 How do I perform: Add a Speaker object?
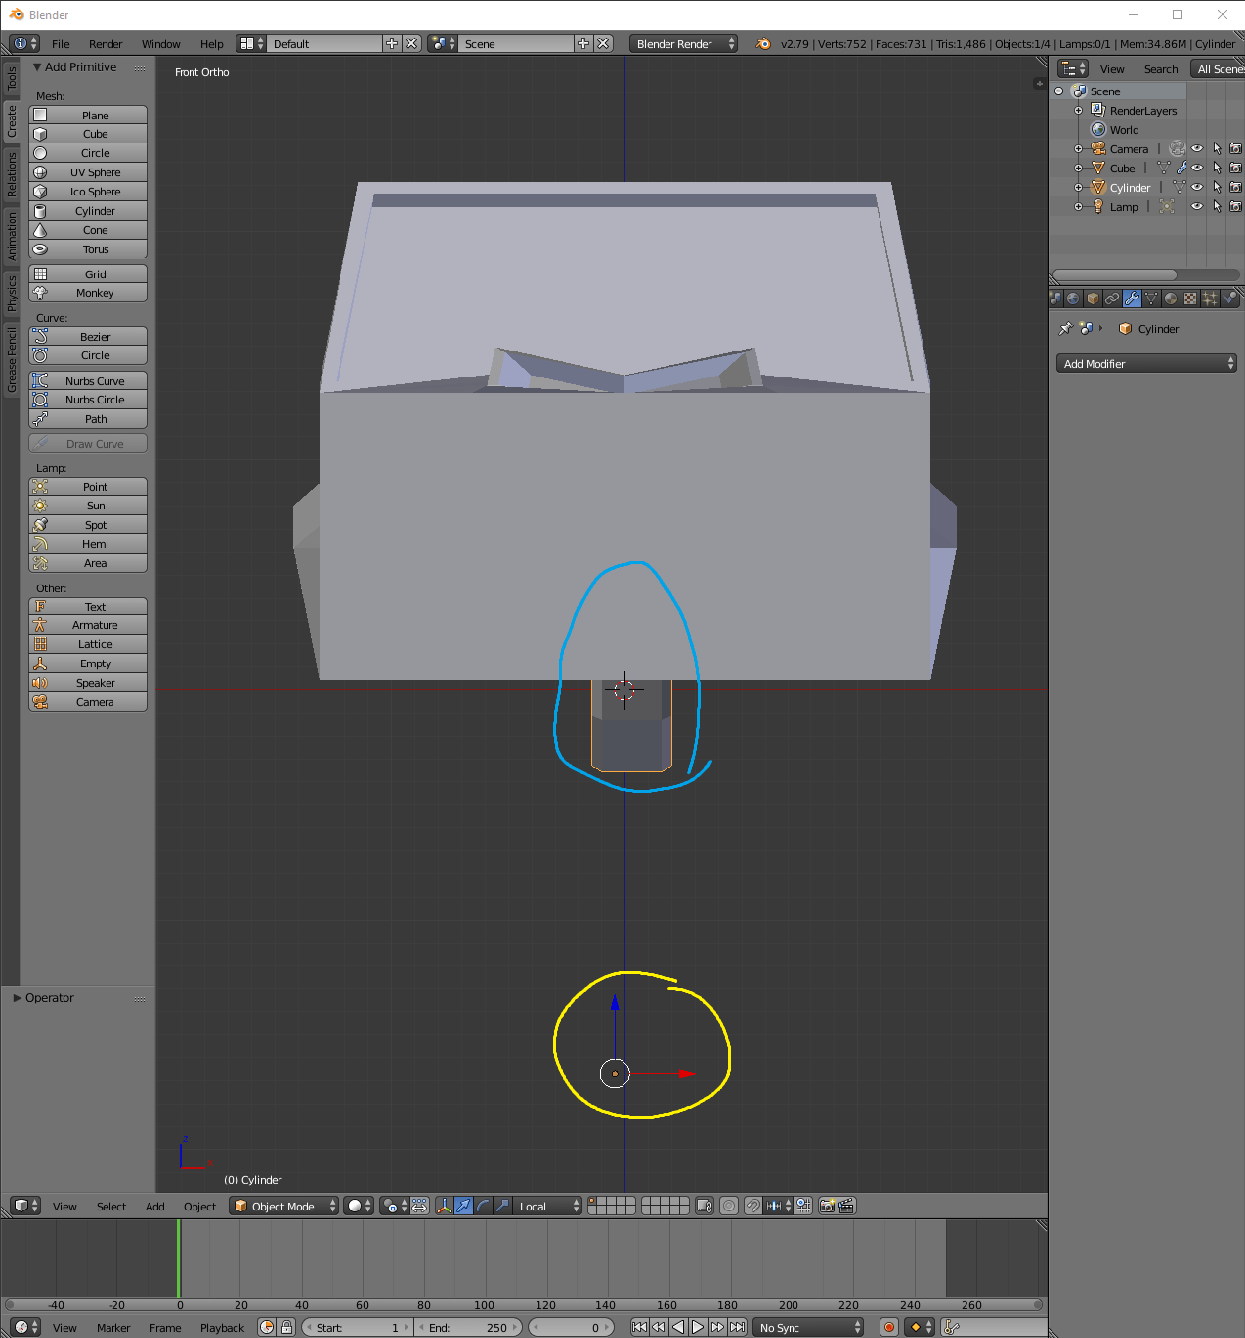point(88,683)
